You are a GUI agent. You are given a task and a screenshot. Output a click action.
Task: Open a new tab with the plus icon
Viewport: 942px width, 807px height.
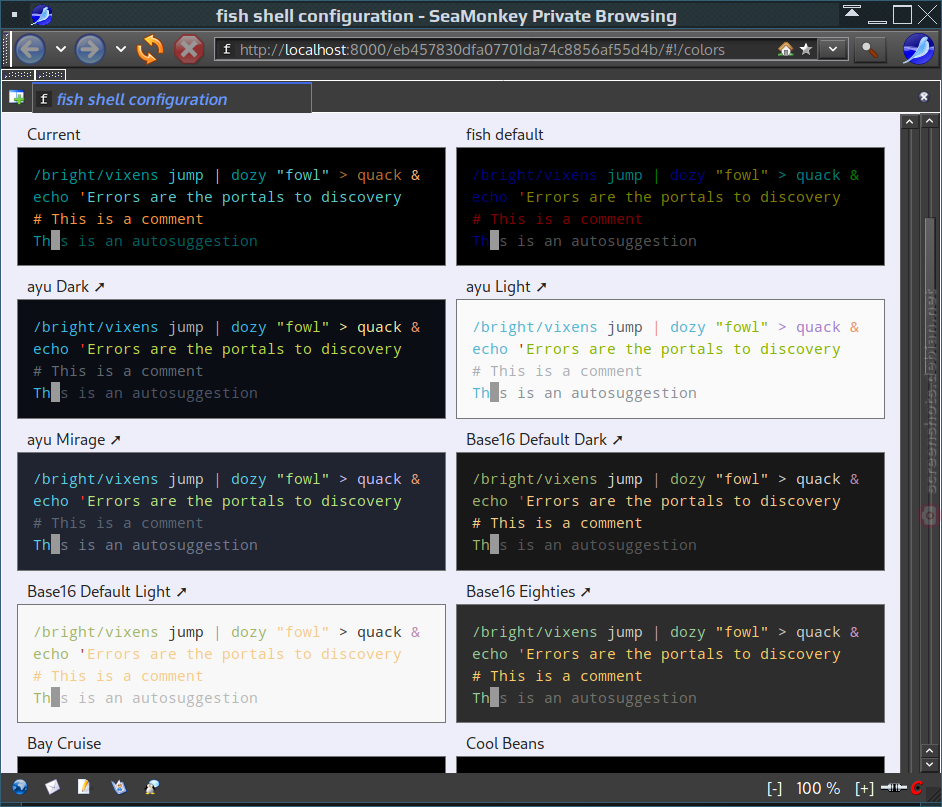[x=16, y=97]
